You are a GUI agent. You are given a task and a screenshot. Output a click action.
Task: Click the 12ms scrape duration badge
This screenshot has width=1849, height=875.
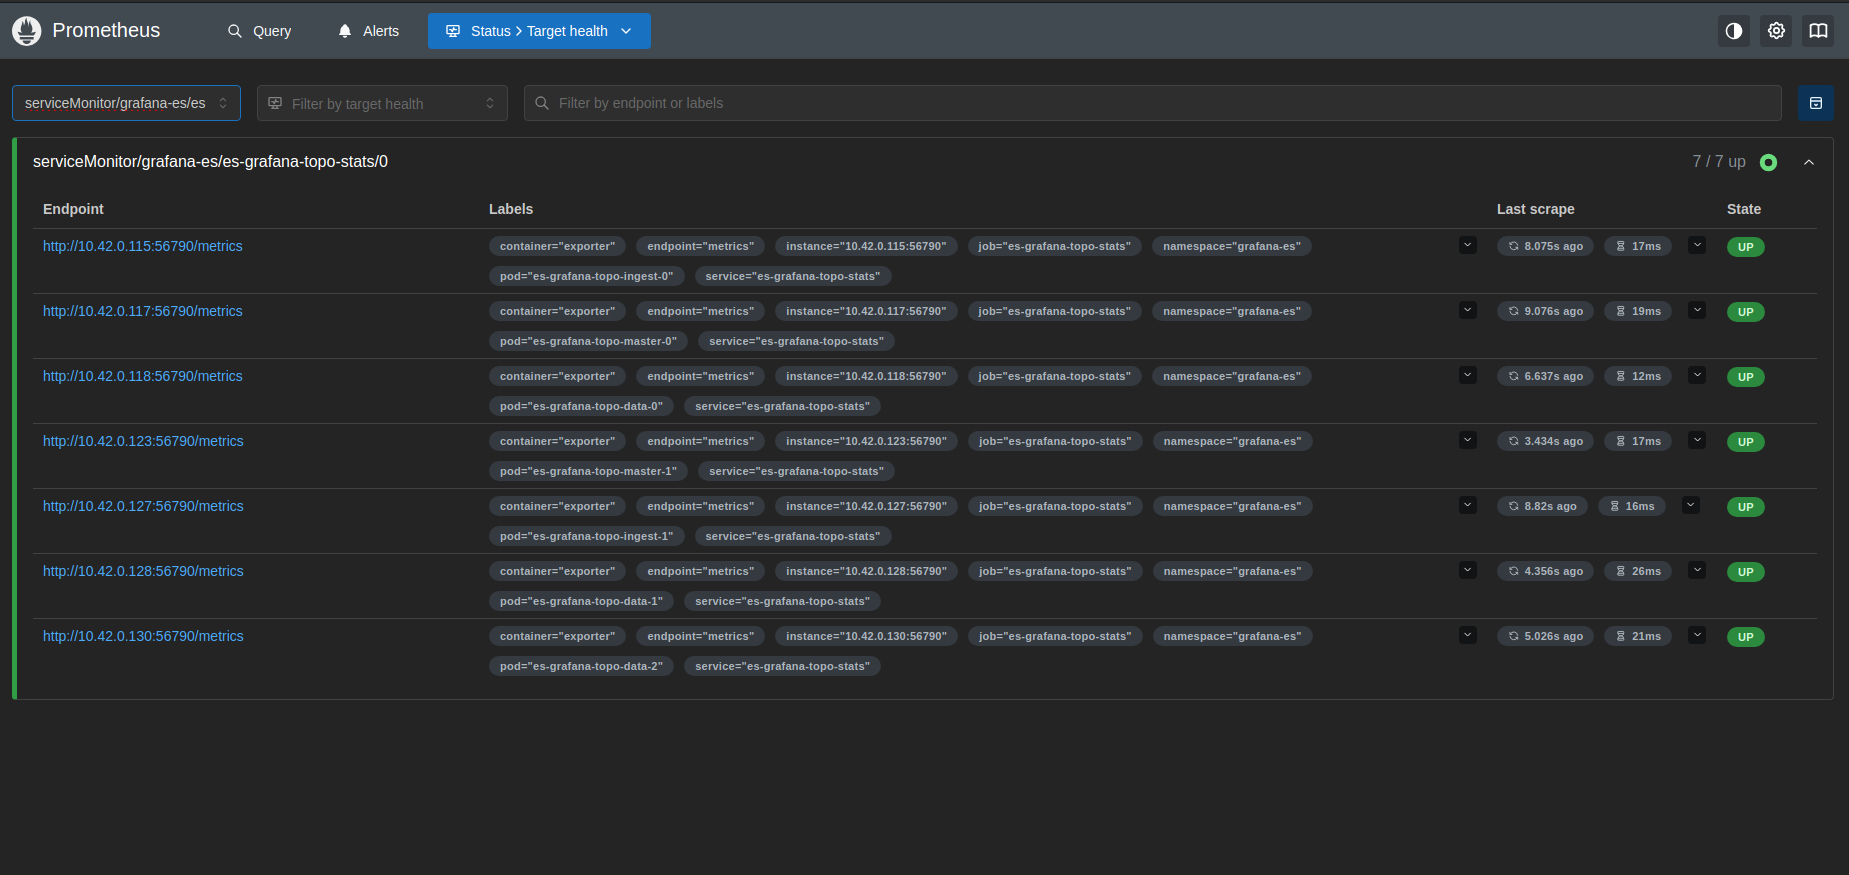click(x=1638, y=376)
